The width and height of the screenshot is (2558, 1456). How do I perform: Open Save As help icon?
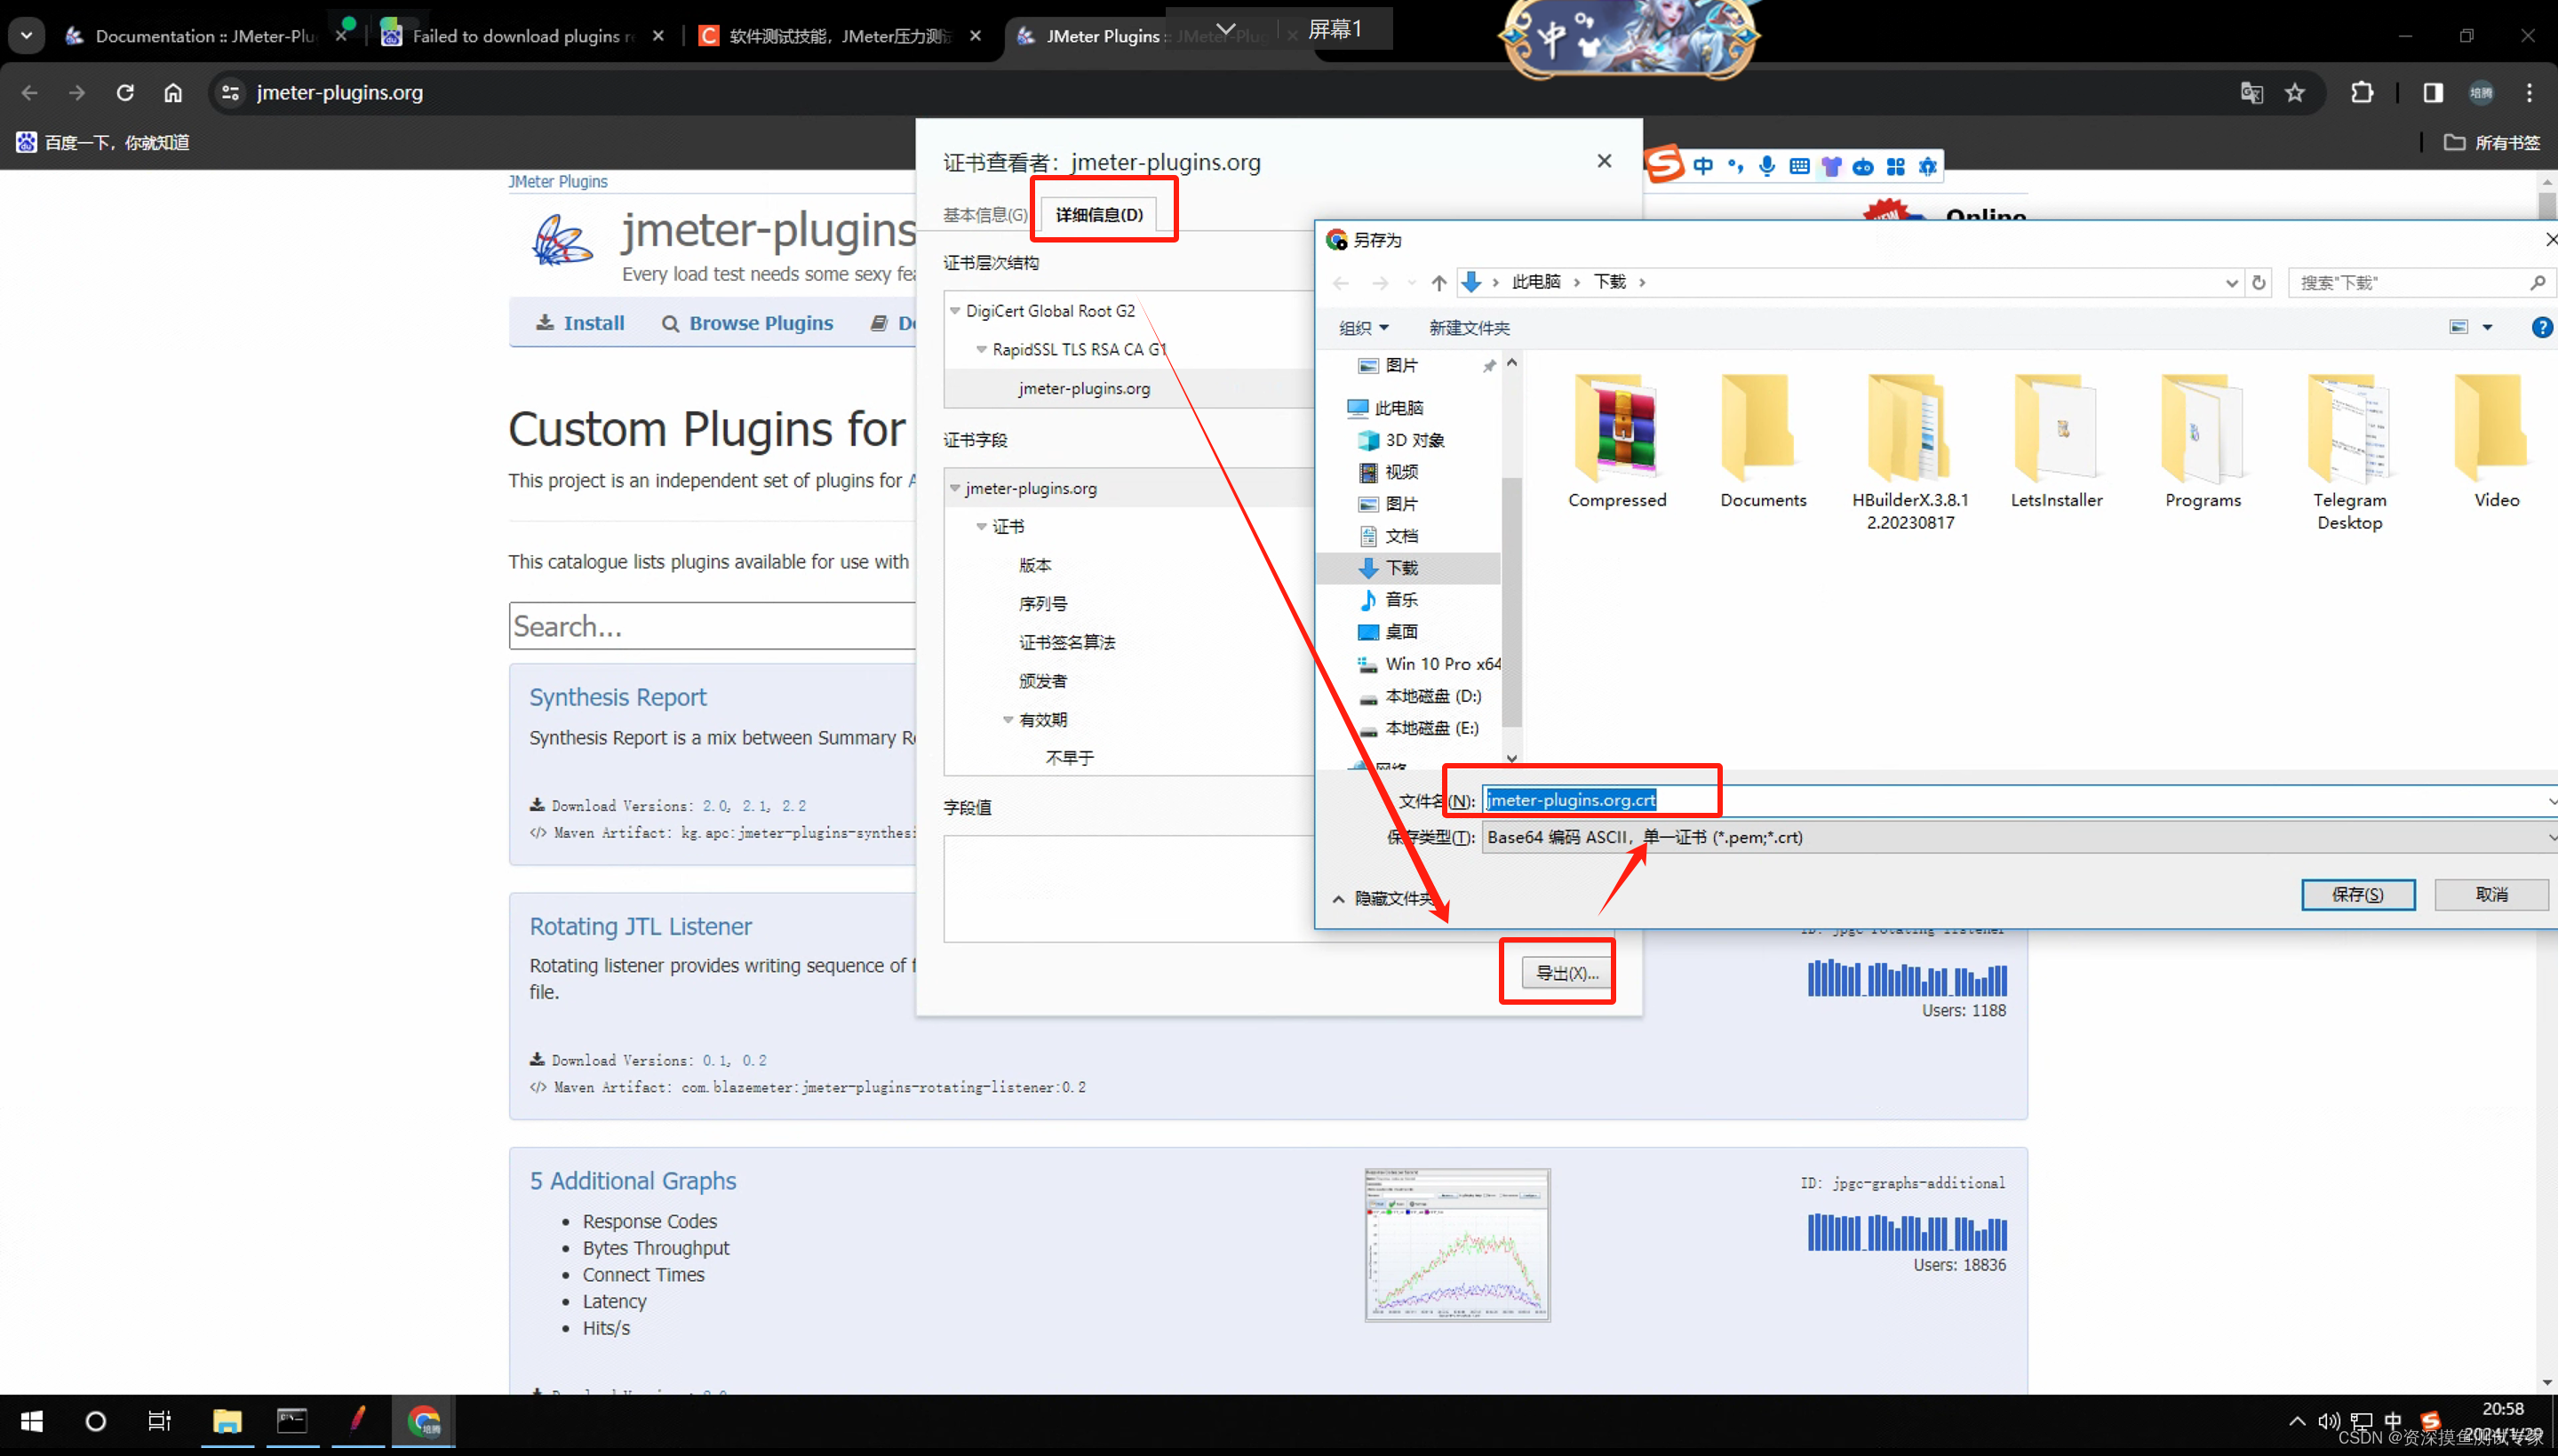click(x=2541, y=327)
